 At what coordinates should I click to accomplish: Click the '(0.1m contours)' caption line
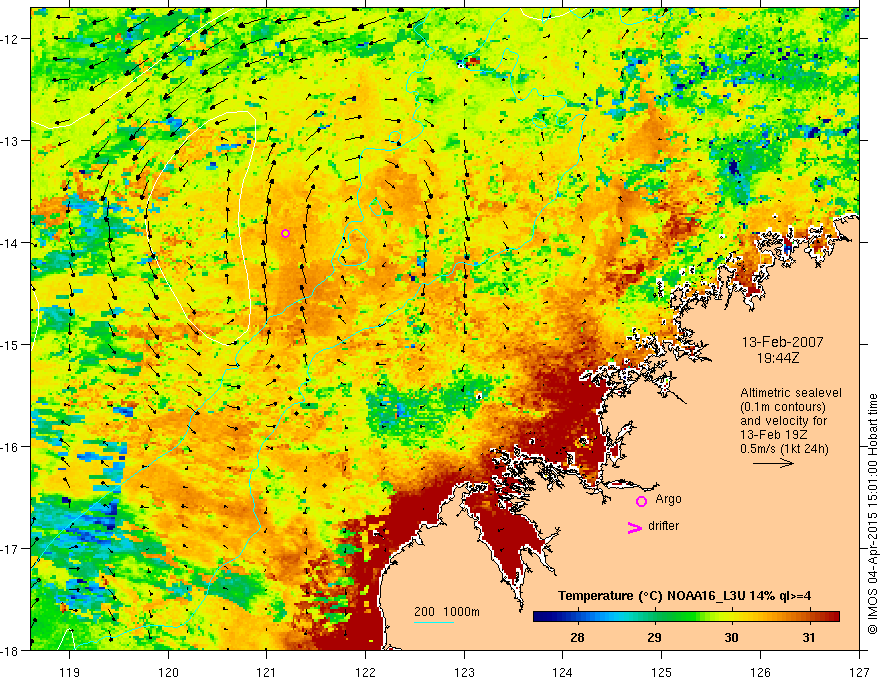[x=783, y=407]
